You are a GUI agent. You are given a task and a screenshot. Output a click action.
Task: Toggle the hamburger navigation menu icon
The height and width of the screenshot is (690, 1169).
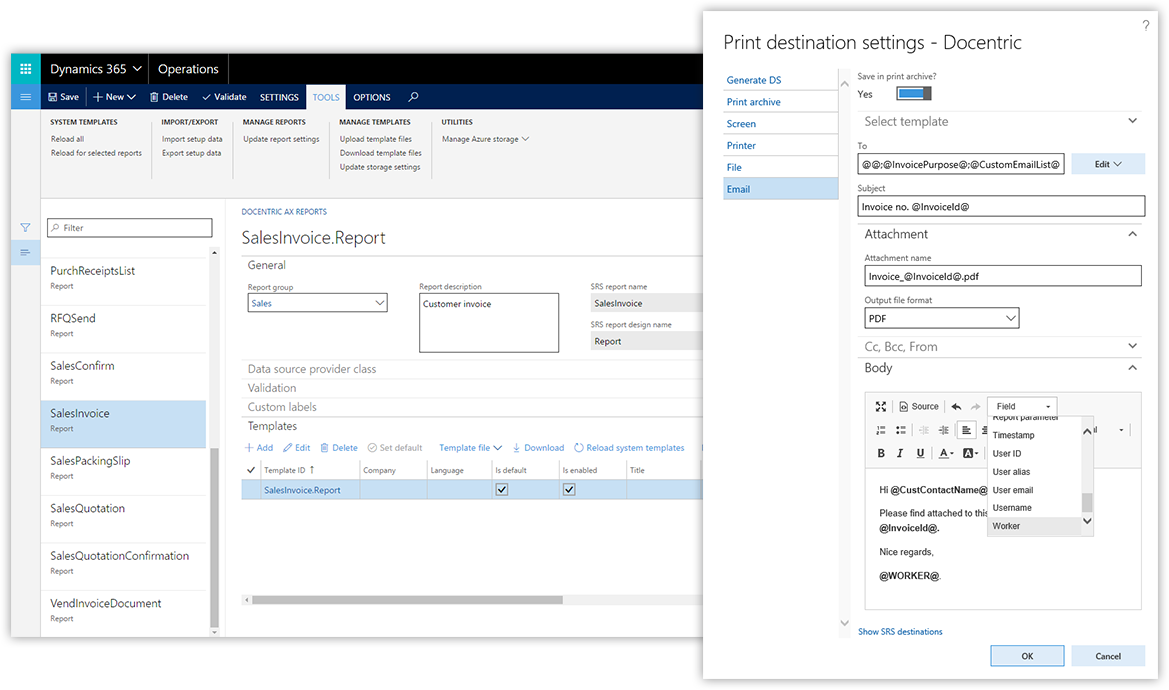tap(25, 97)
